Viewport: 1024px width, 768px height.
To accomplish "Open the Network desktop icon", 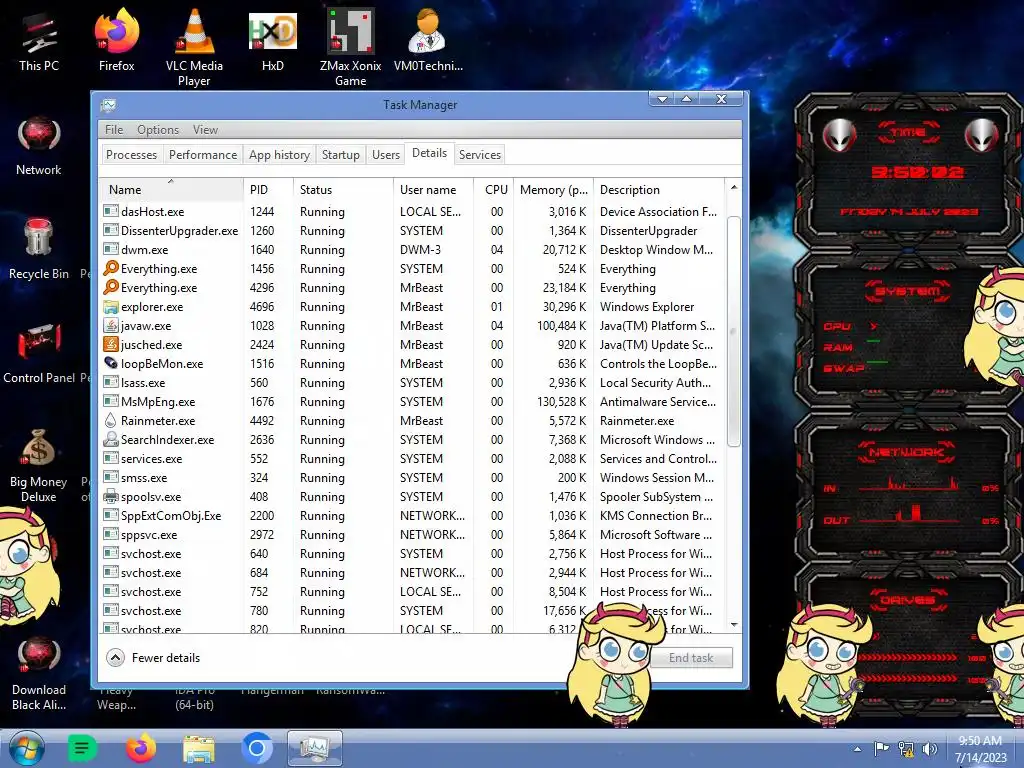I will tap(39, 145).
